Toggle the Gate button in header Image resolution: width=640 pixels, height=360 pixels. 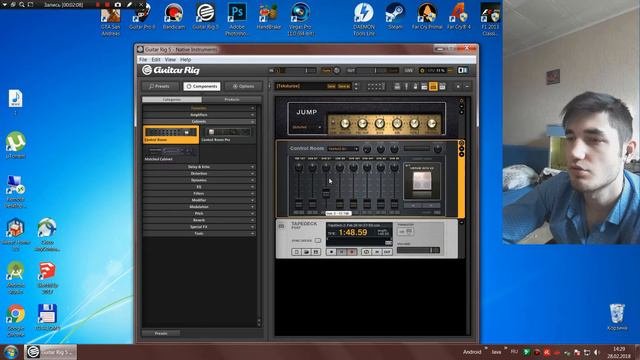[327, 70]
